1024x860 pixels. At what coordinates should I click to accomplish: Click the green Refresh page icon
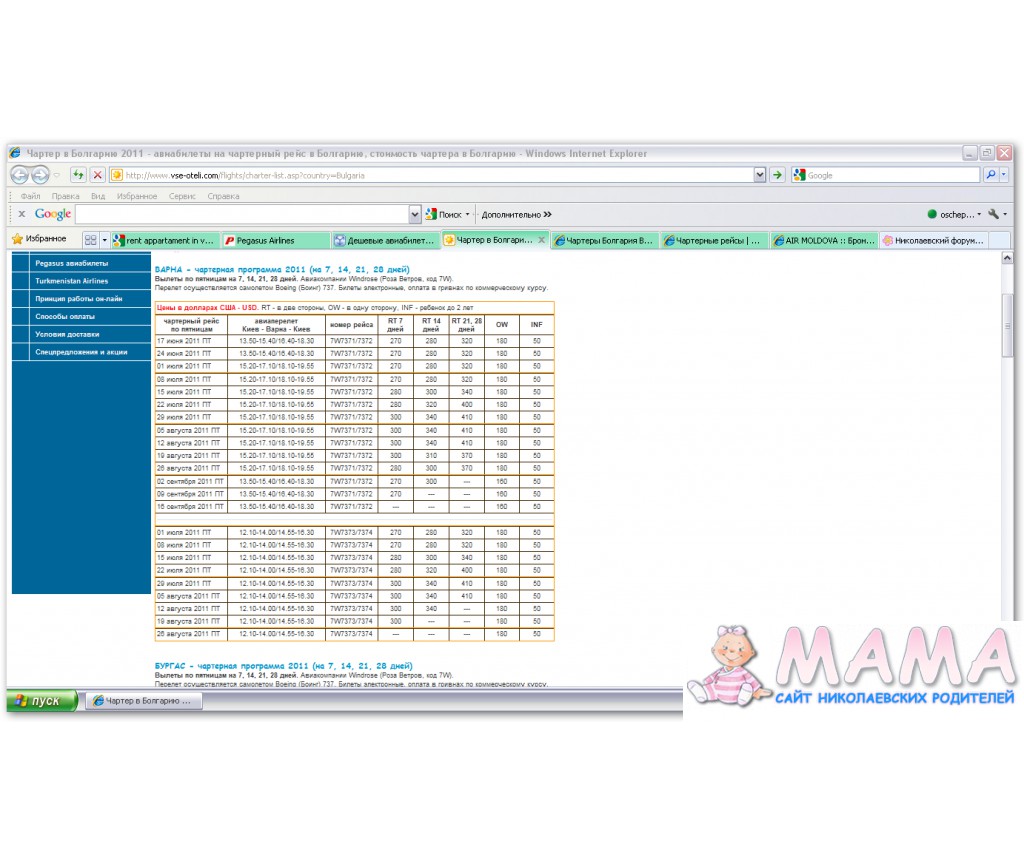pos(78,175)
